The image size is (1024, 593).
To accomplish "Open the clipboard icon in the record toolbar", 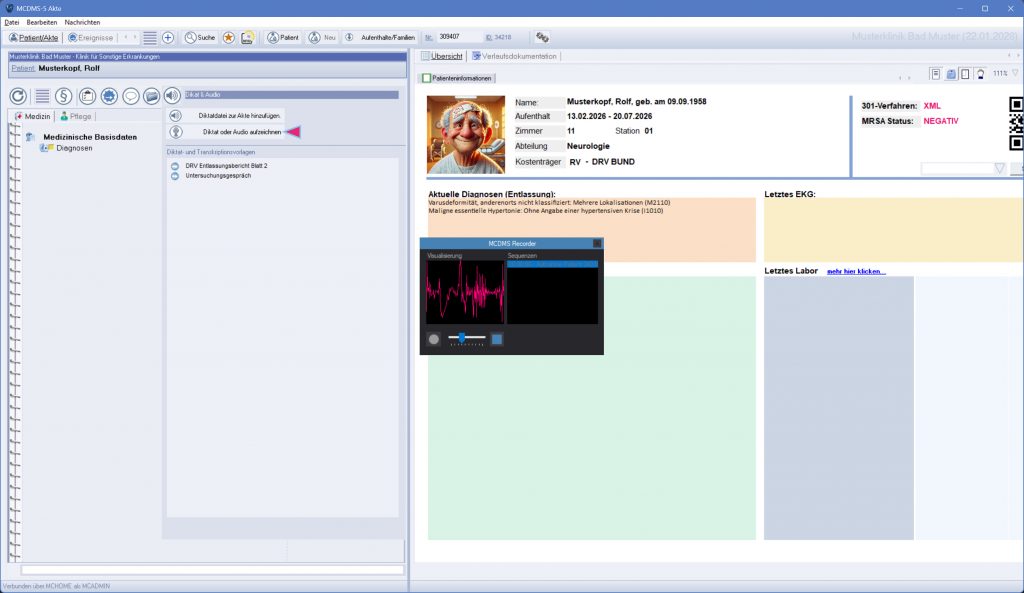I will click(87, 96).
